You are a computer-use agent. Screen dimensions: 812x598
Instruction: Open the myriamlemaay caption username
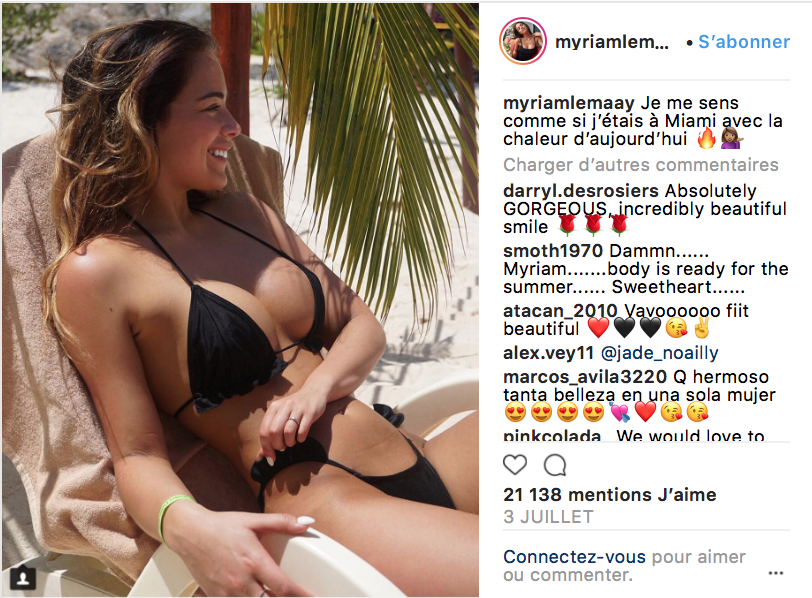point(569,103)
